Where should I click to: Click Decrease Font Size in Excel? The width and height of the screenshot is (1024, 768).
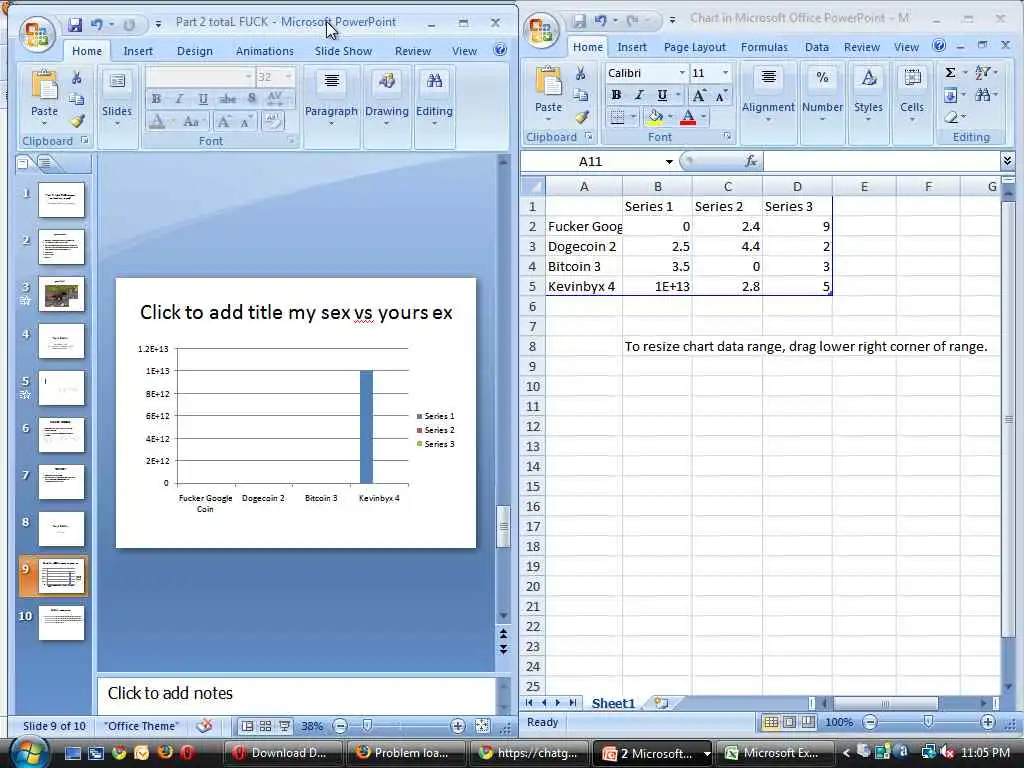coord(721,95)
